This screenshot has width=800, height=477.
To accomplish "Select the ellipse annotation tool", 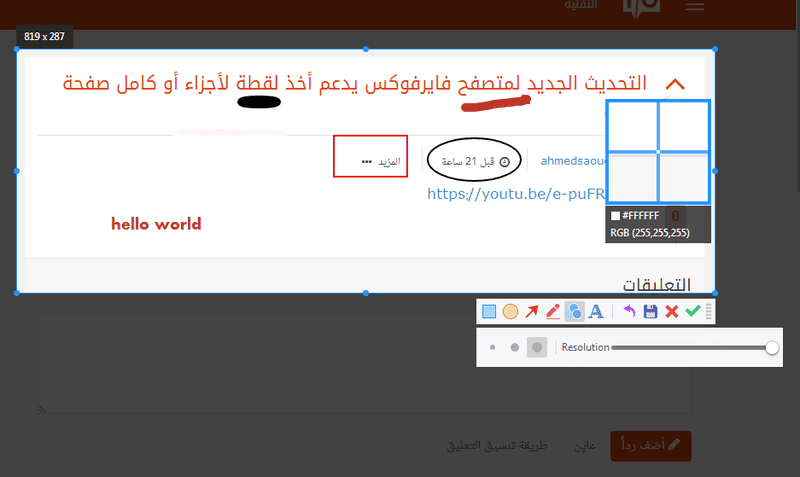I will tap(510, 311).
